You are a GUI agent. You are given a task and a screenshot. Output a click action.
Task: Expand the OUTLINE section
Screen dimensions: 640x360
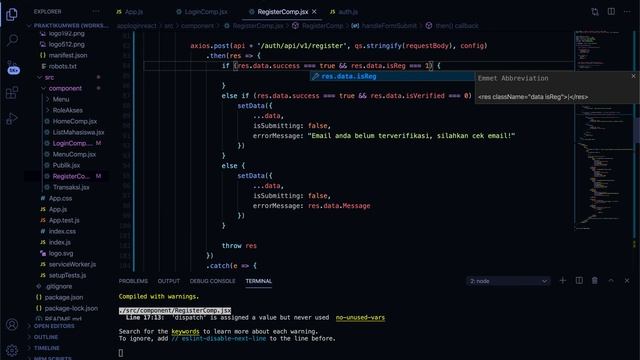click(x=46, y=337)
